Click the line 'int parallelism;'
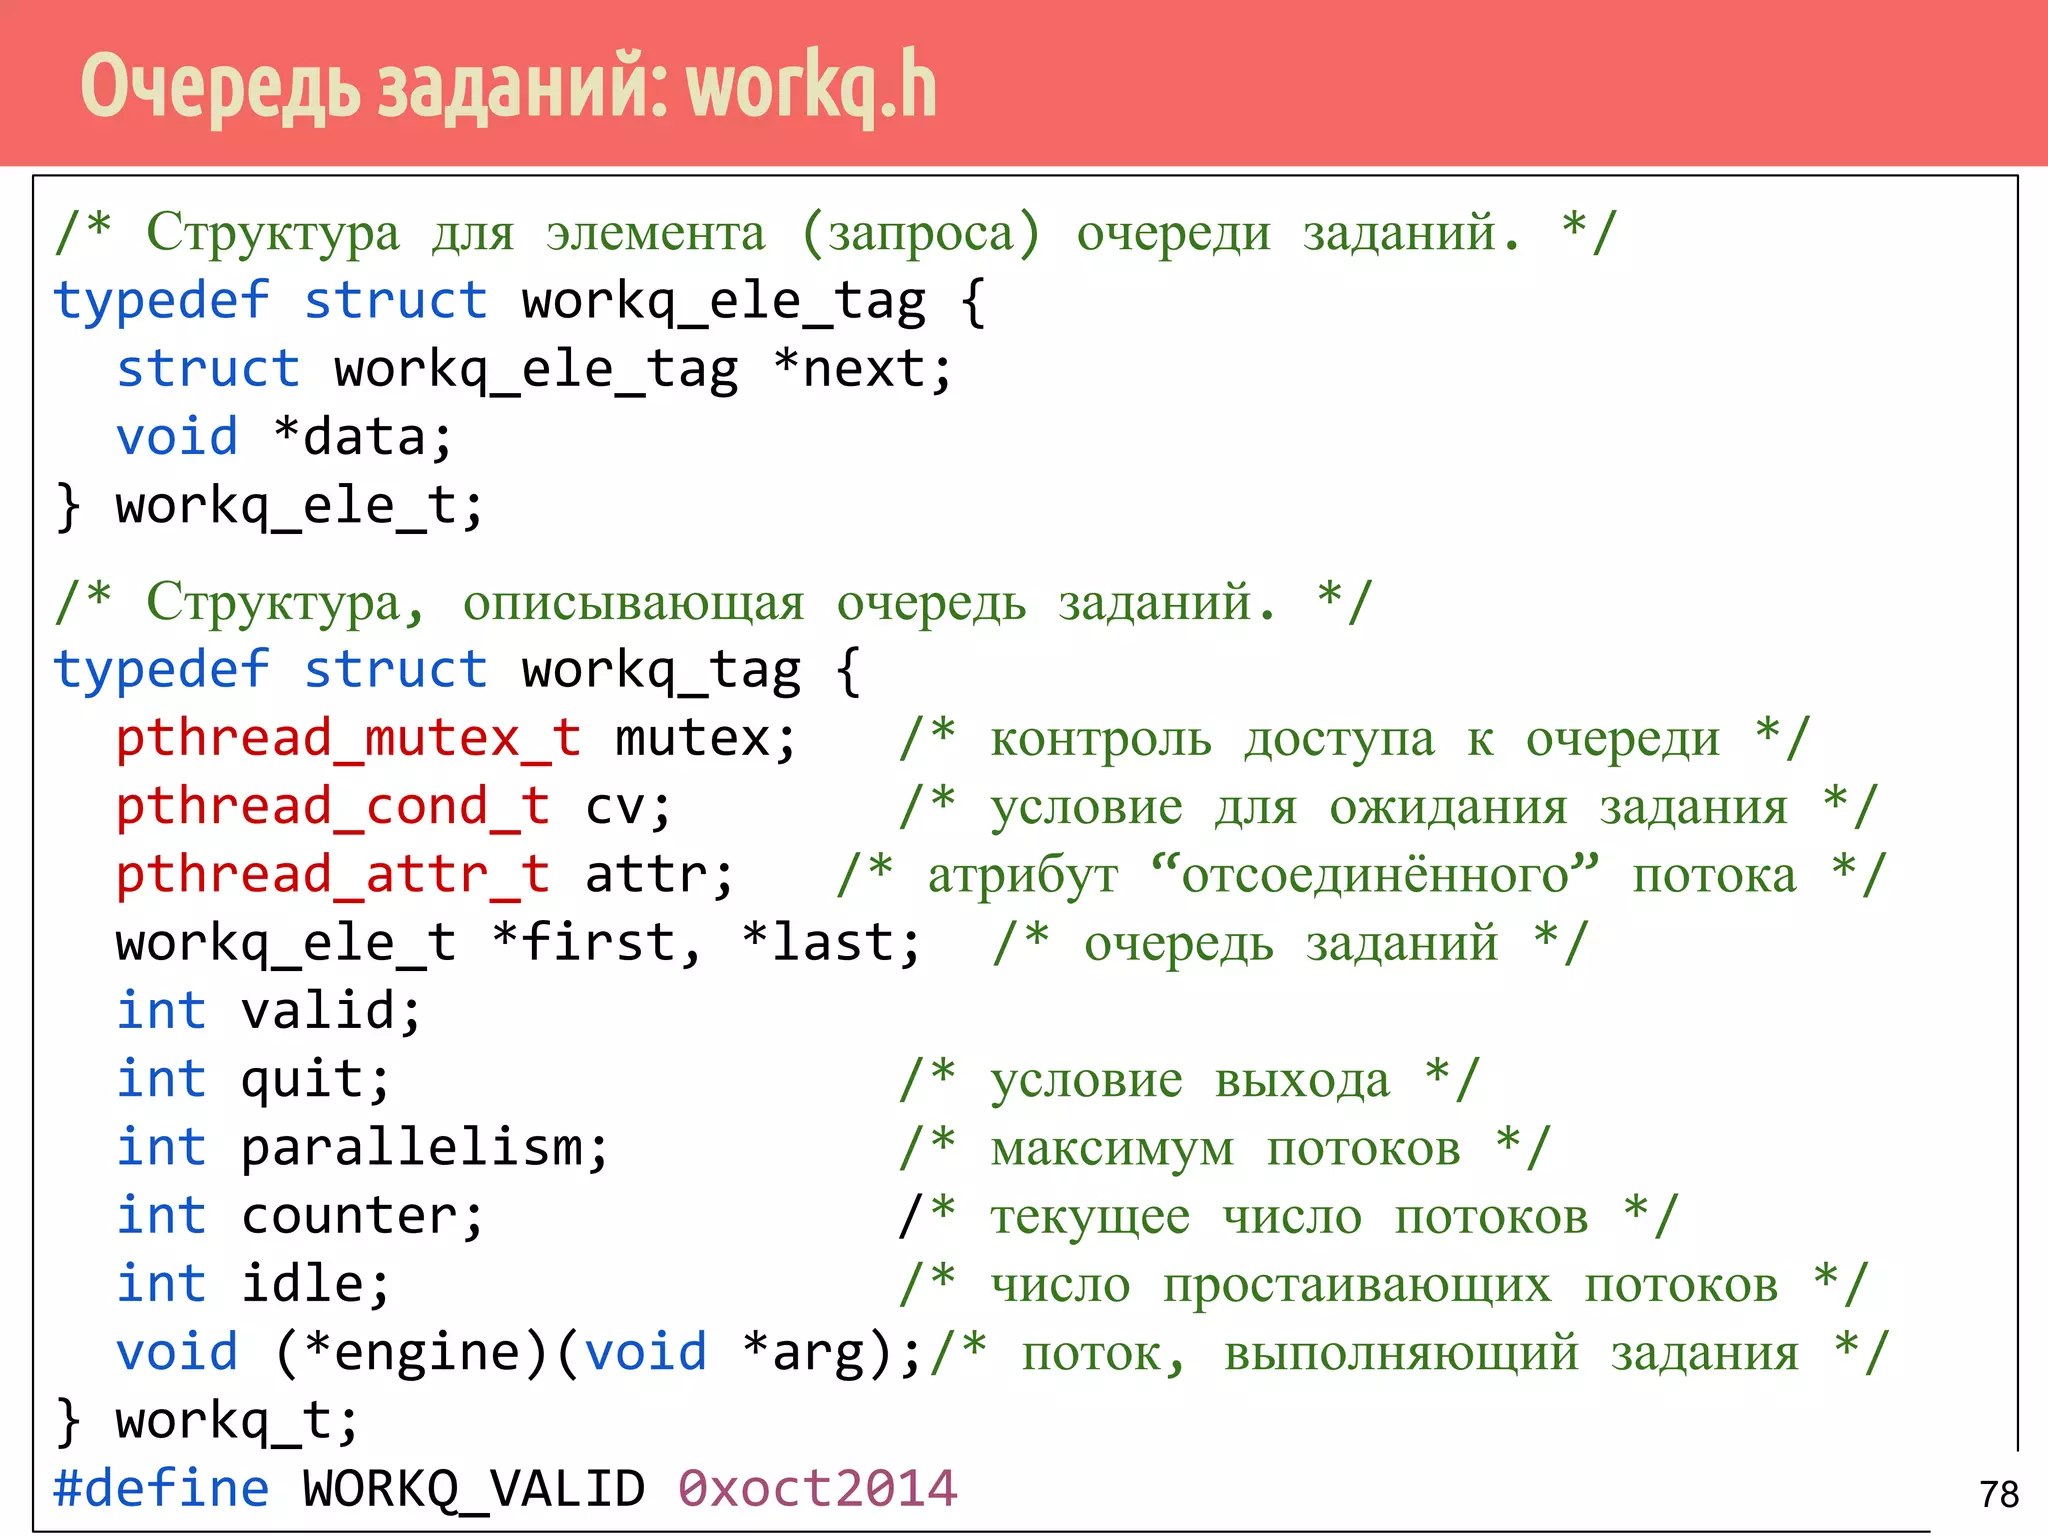The height and width of the screenshot is (1536, 2048). pyautogui.click(x=362, y=1148)
